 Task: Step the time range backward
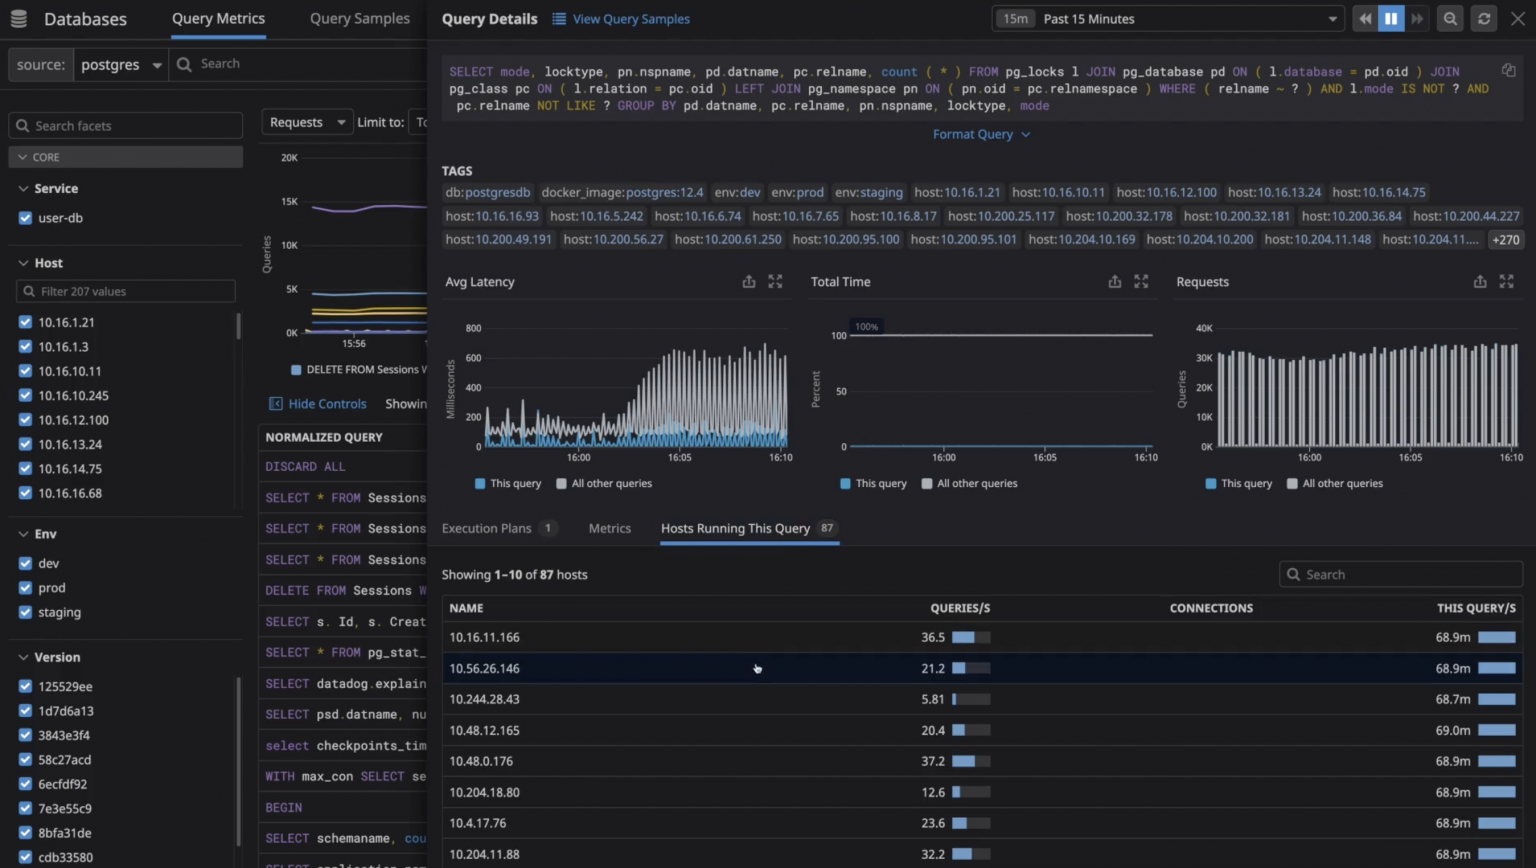pos(1365,18)
